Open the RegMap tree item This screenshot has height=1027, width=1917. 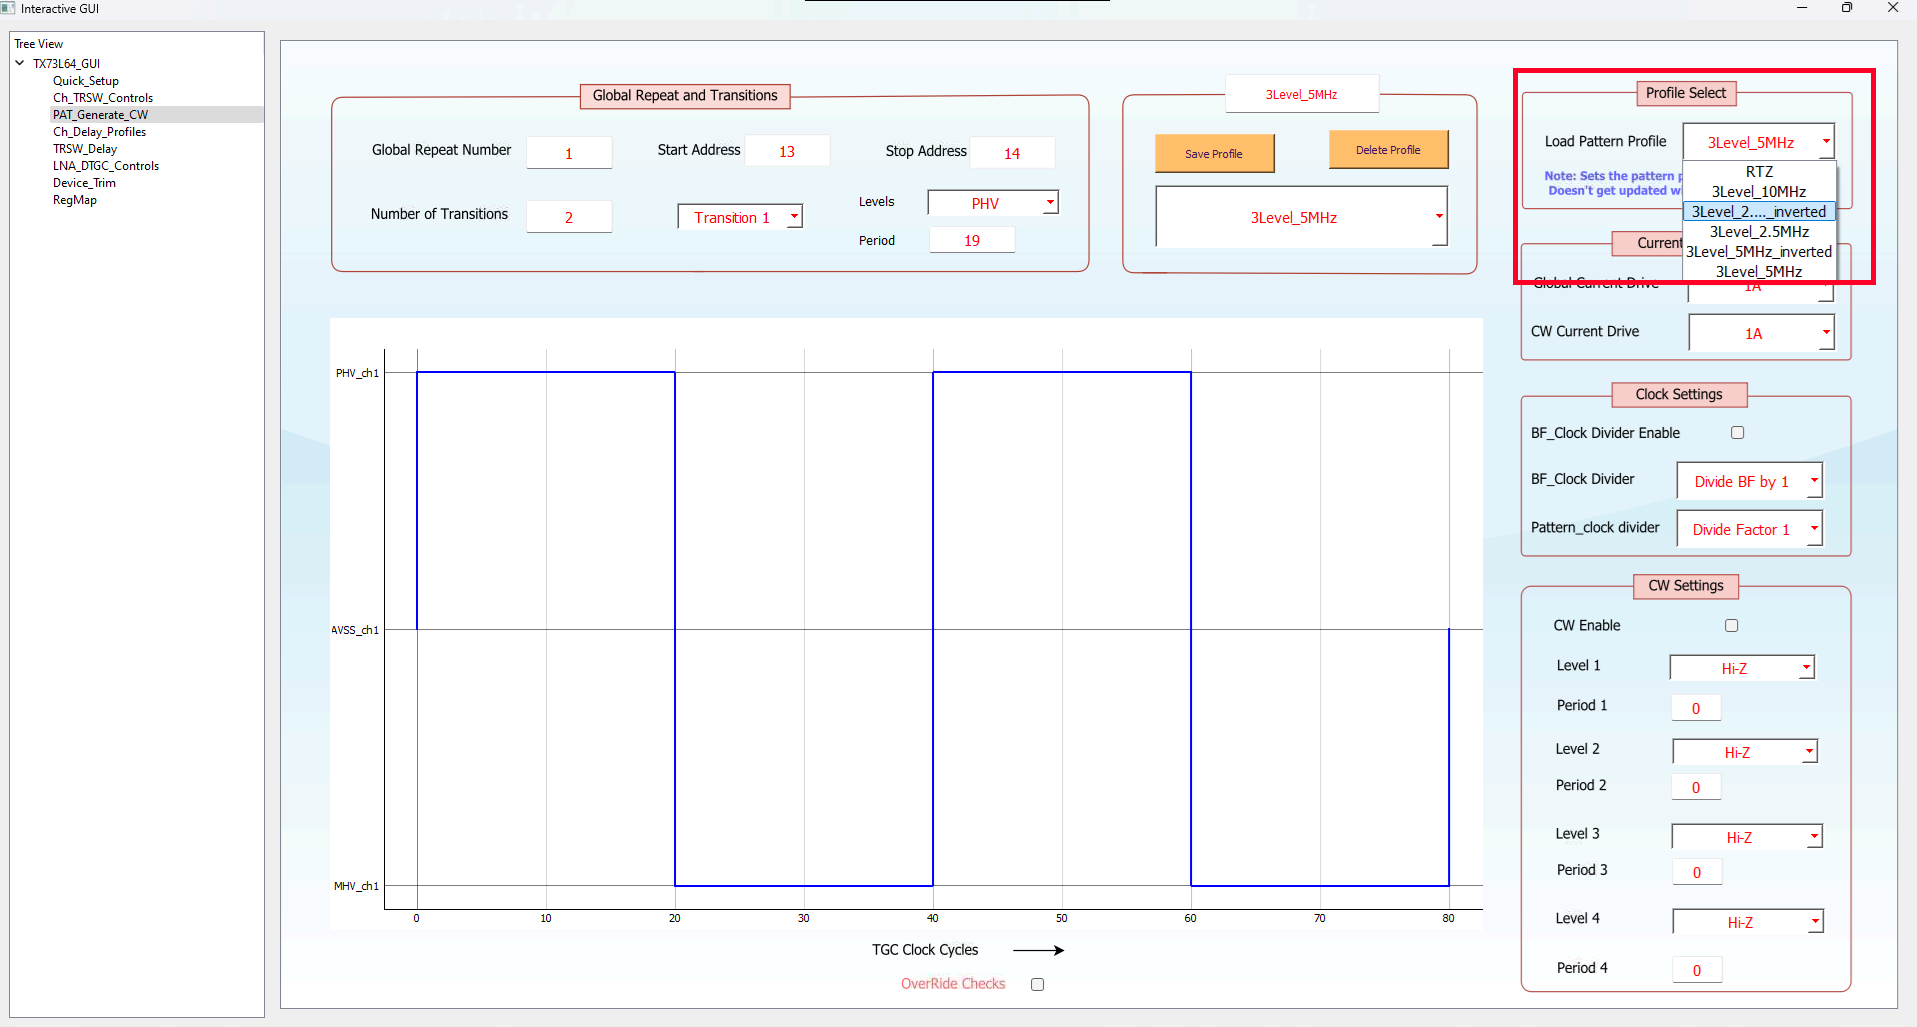coord(75,200)
